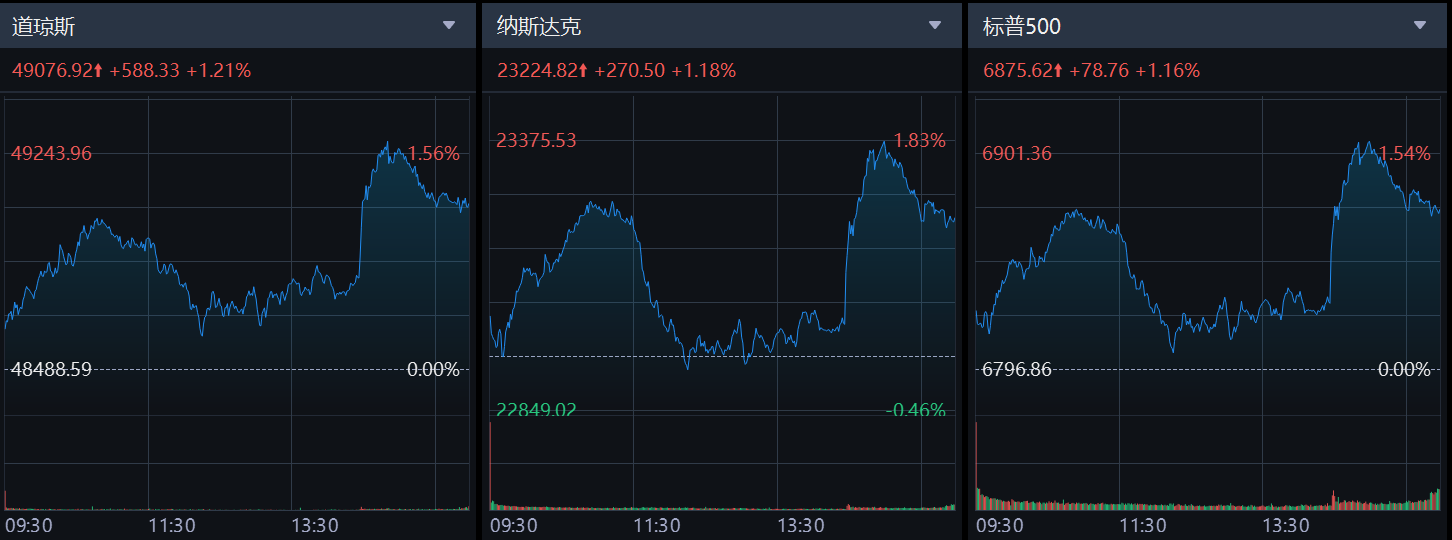Click the Dow Jones change +588.33
The image size is (1452, 540).
pyautogui.click(x=144, y=71)
